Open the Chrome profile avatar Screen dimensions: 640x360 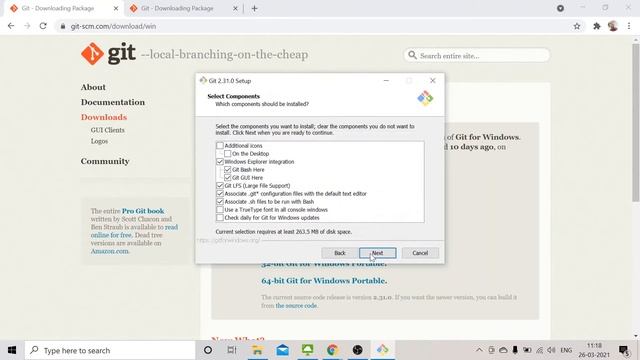[x=613, y=26]
